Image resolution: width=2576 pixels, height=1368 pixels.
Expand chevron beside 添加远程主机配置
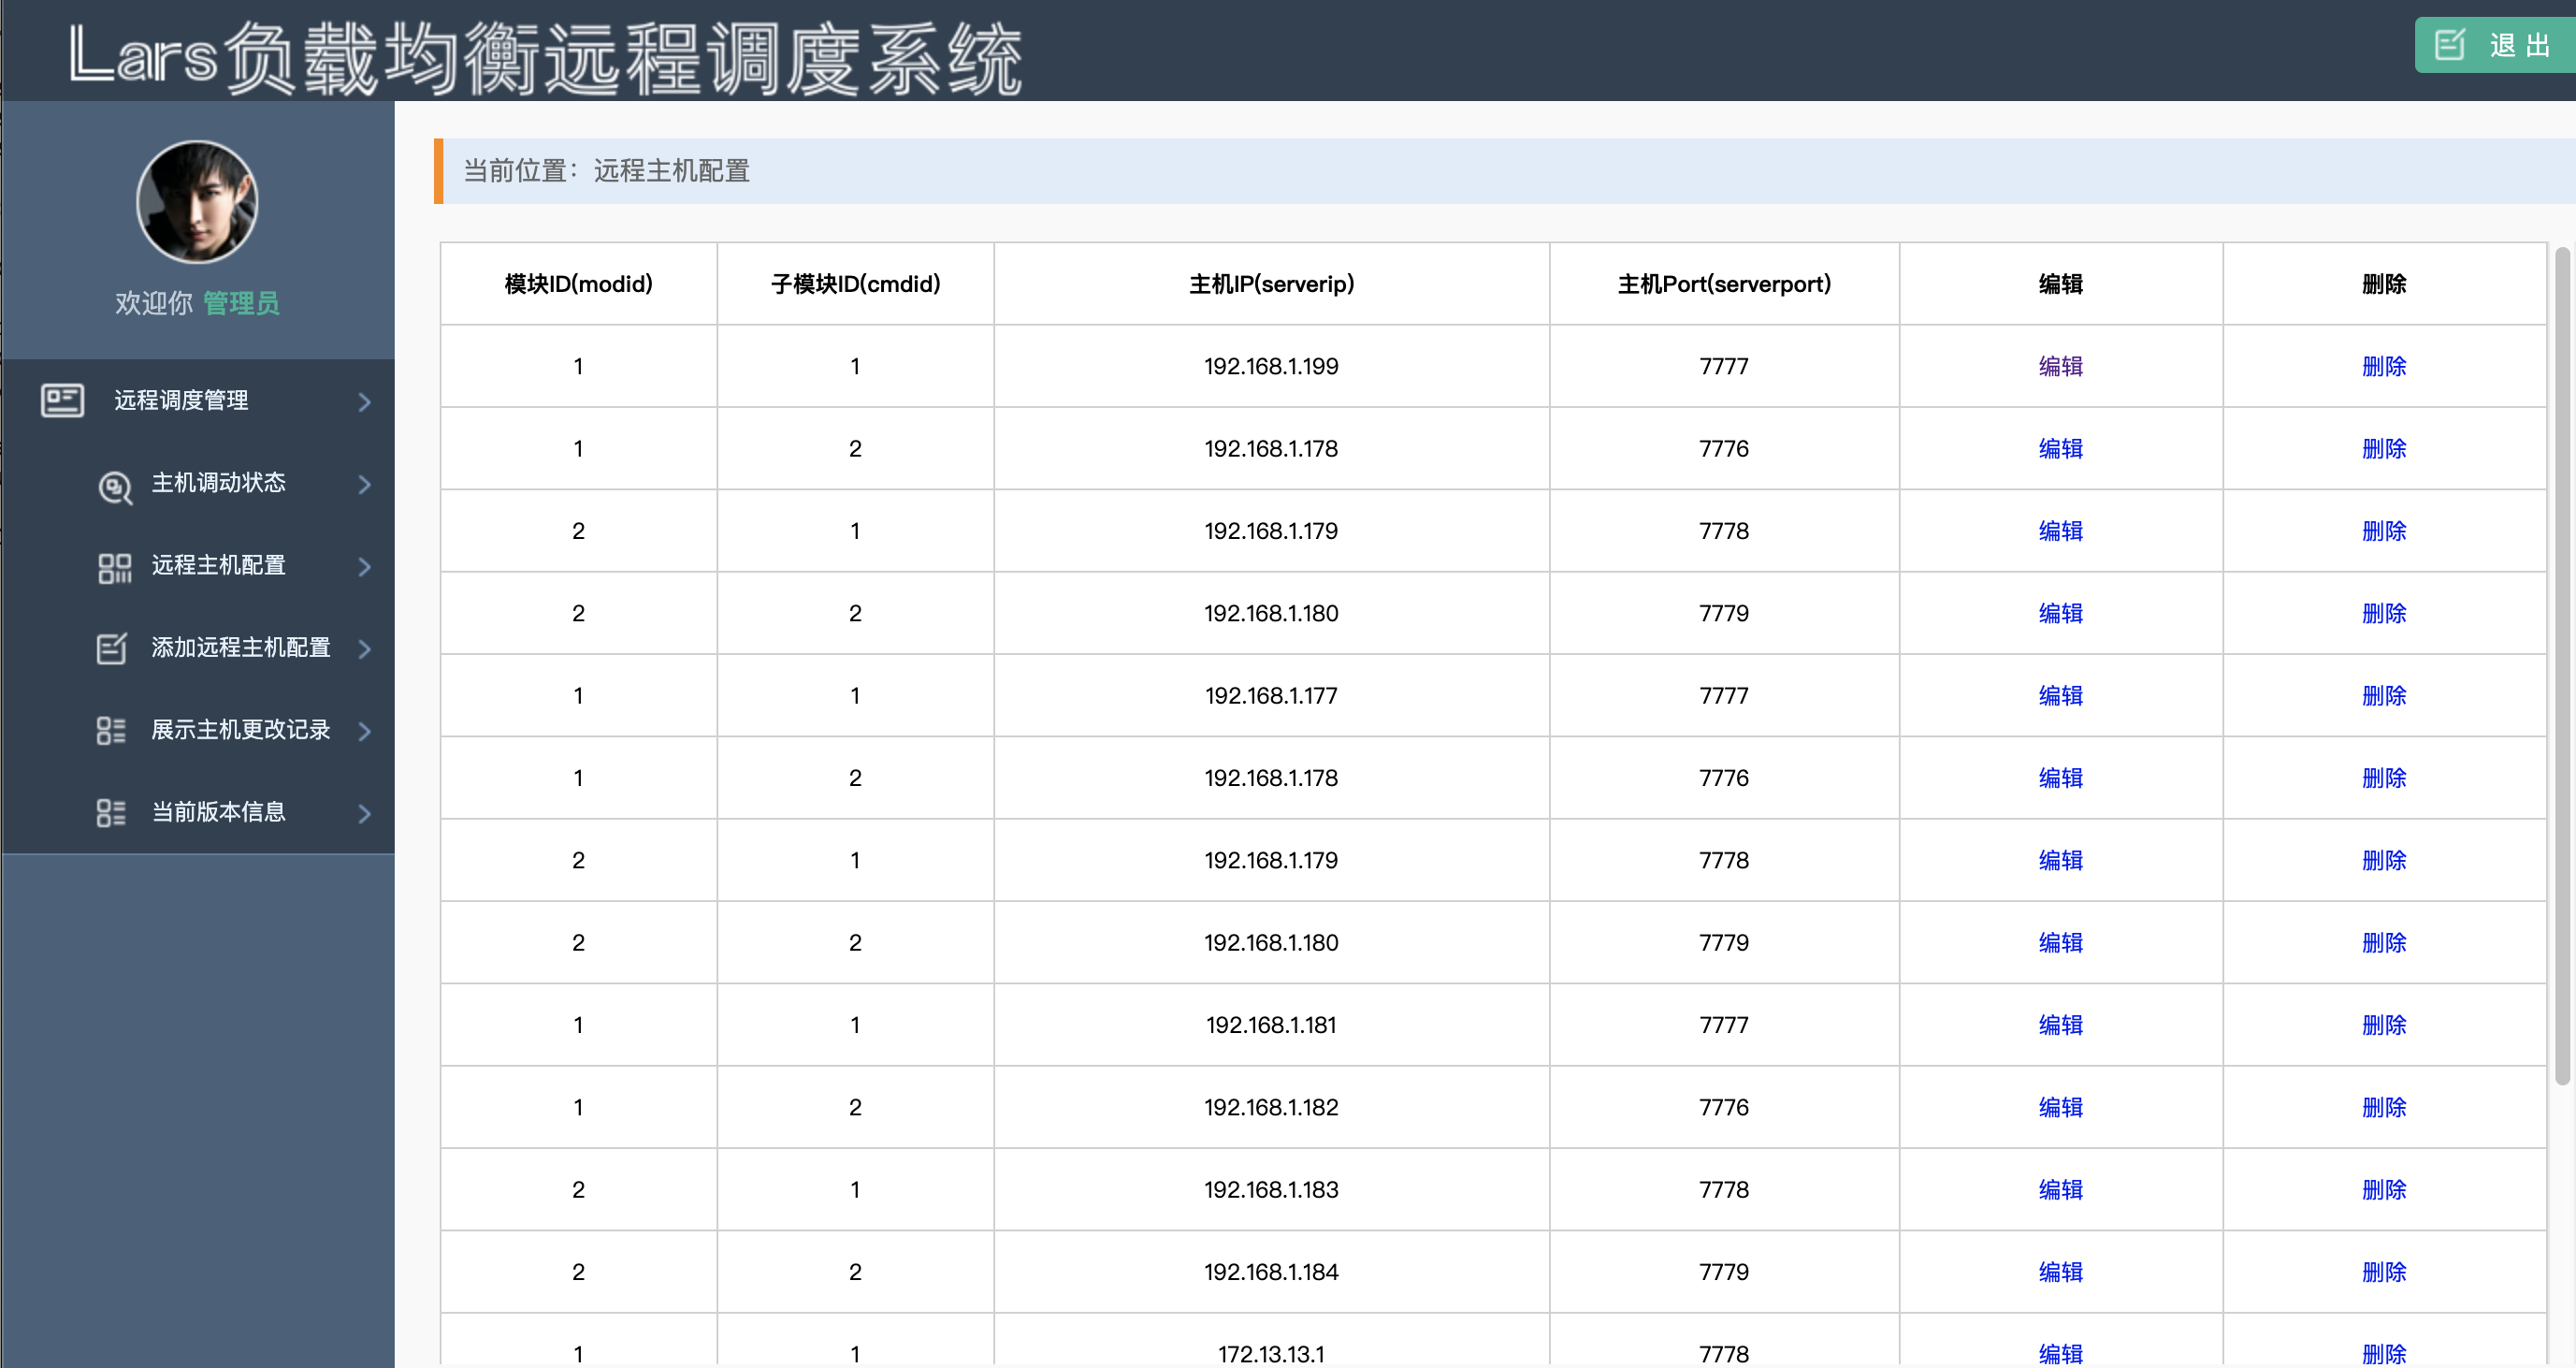click(x=364, y=649)
